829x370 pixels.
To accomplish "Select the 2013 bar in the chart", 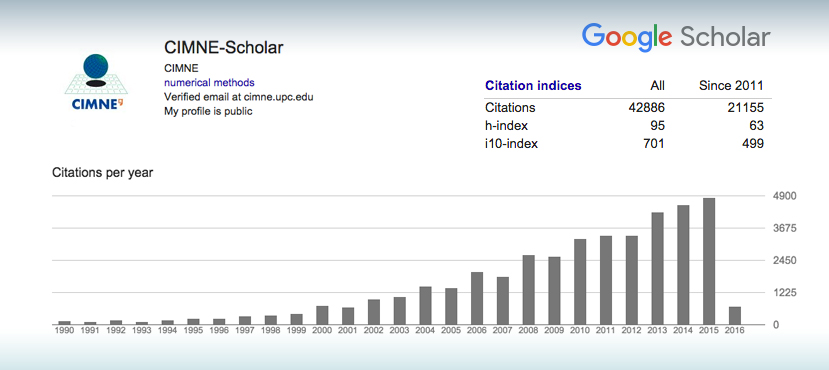I will pos(657,269).
